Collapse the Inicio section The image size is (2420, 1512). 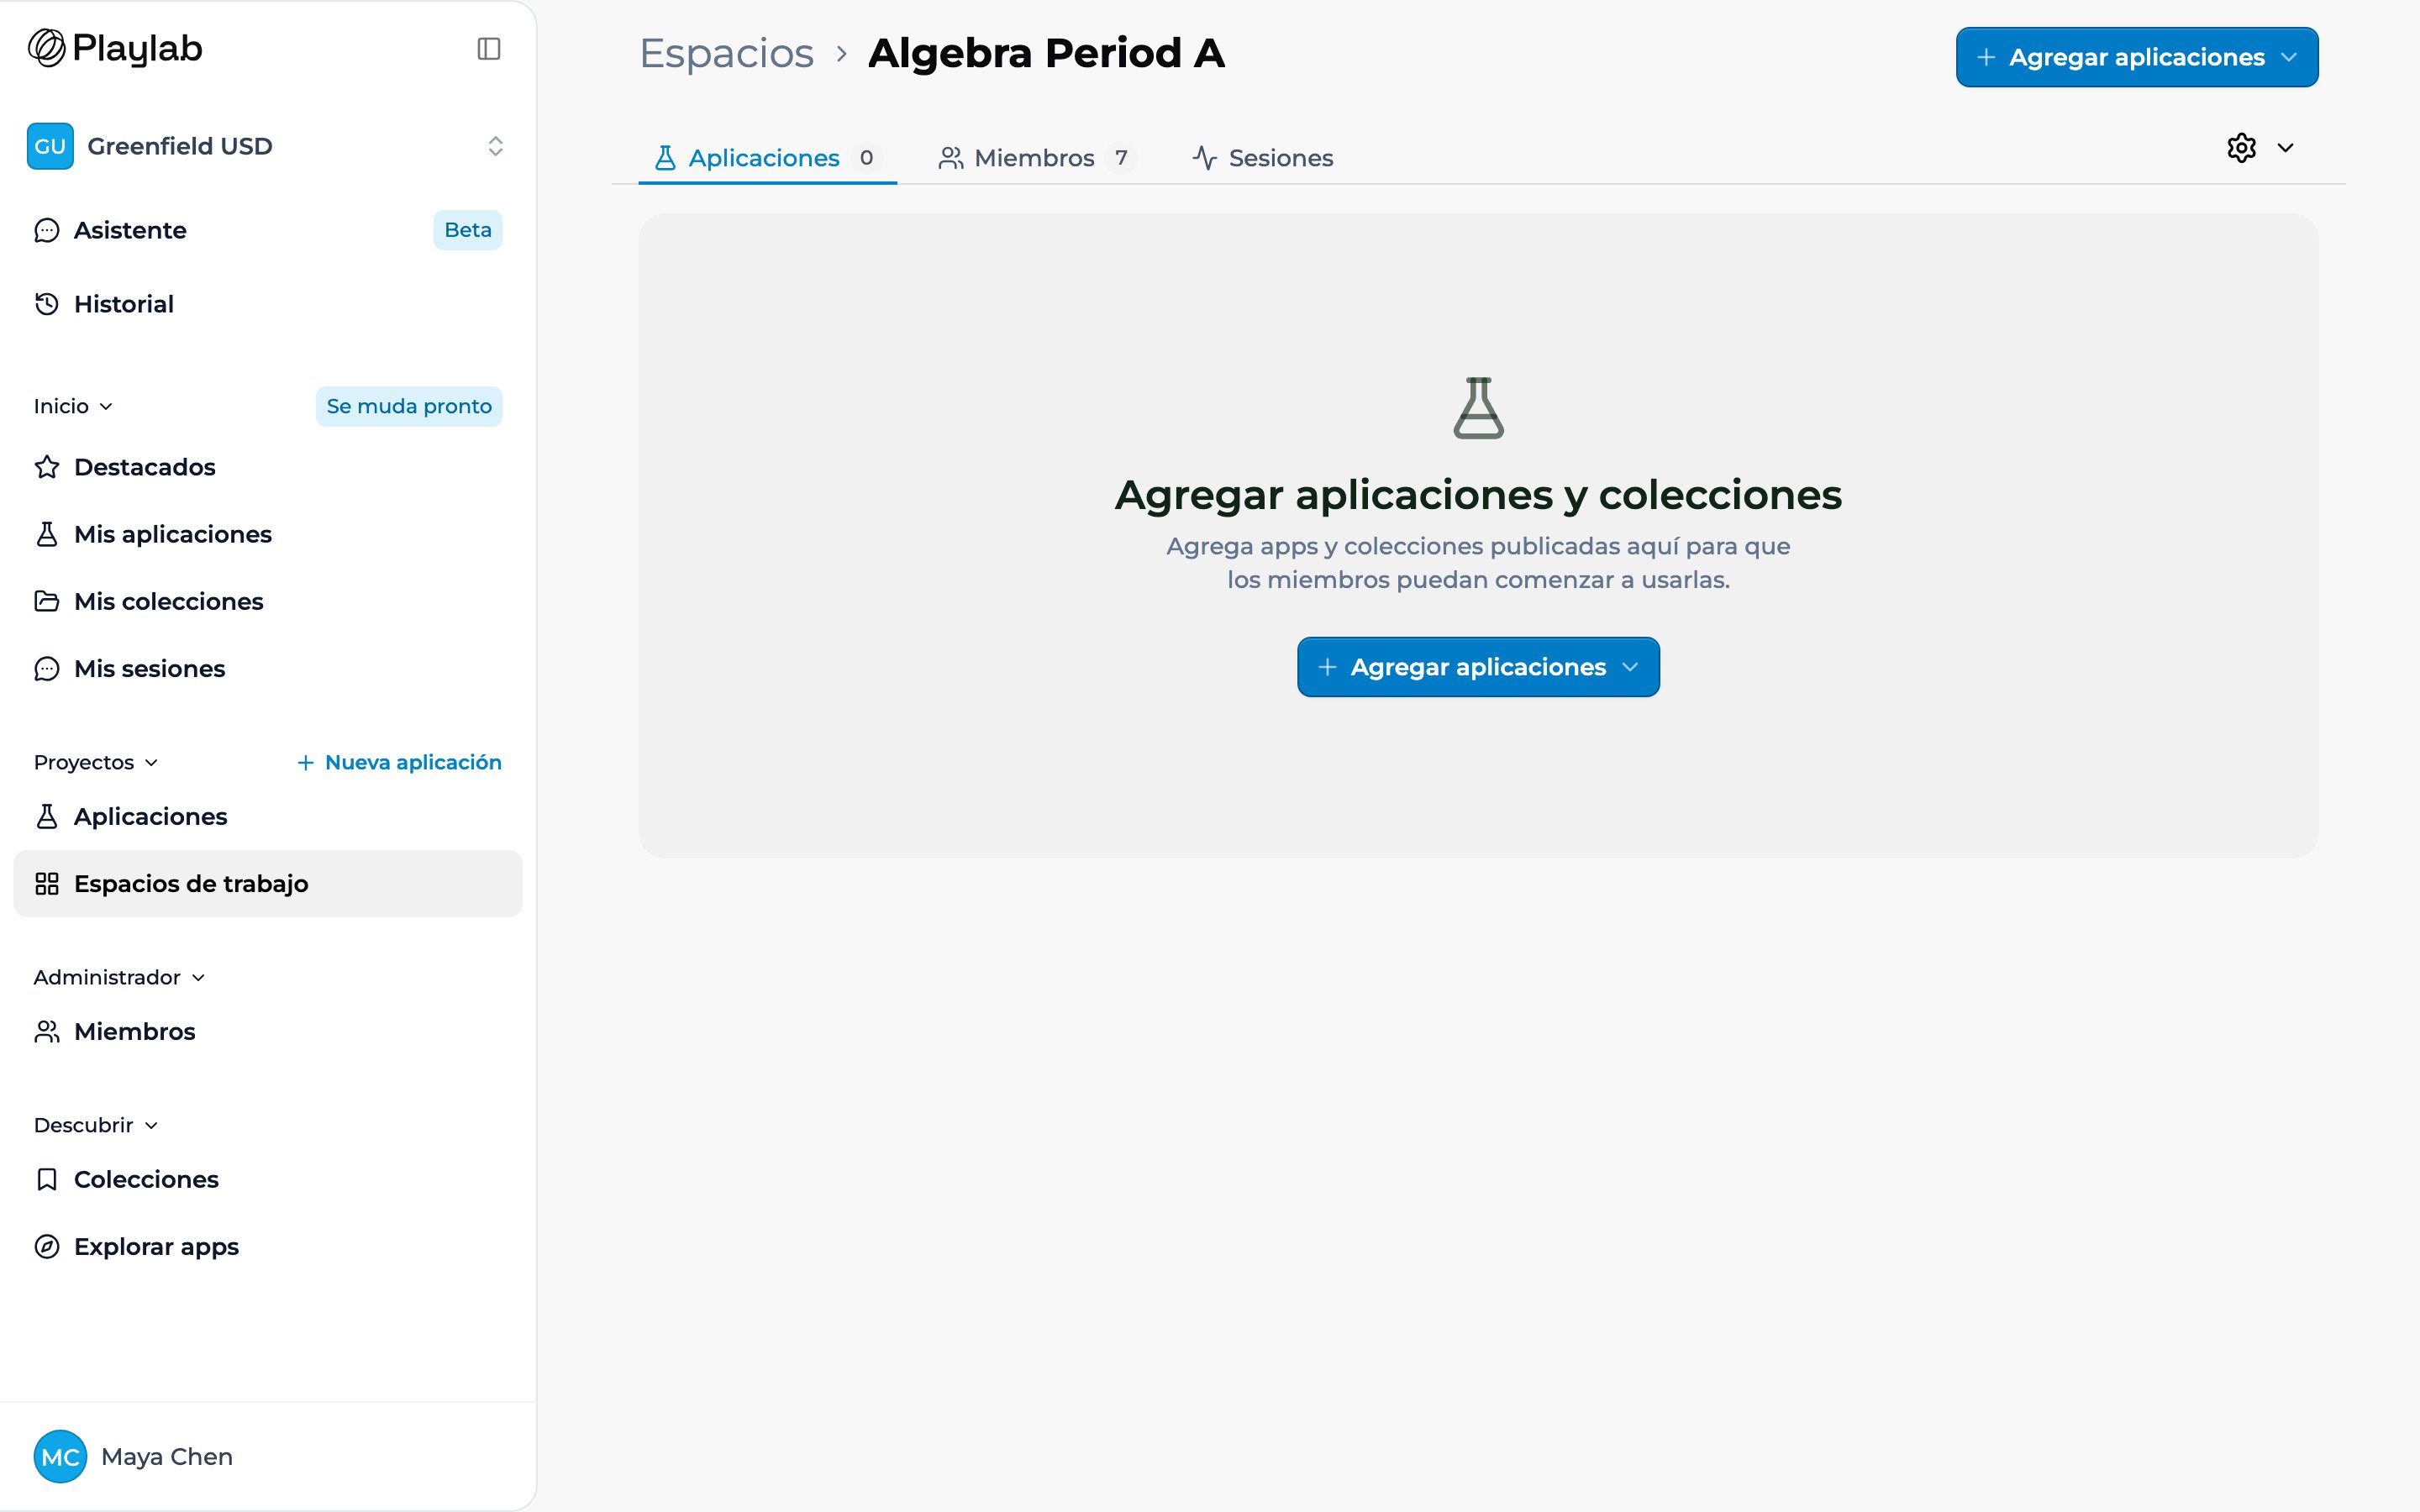click(x=73, y=406)
